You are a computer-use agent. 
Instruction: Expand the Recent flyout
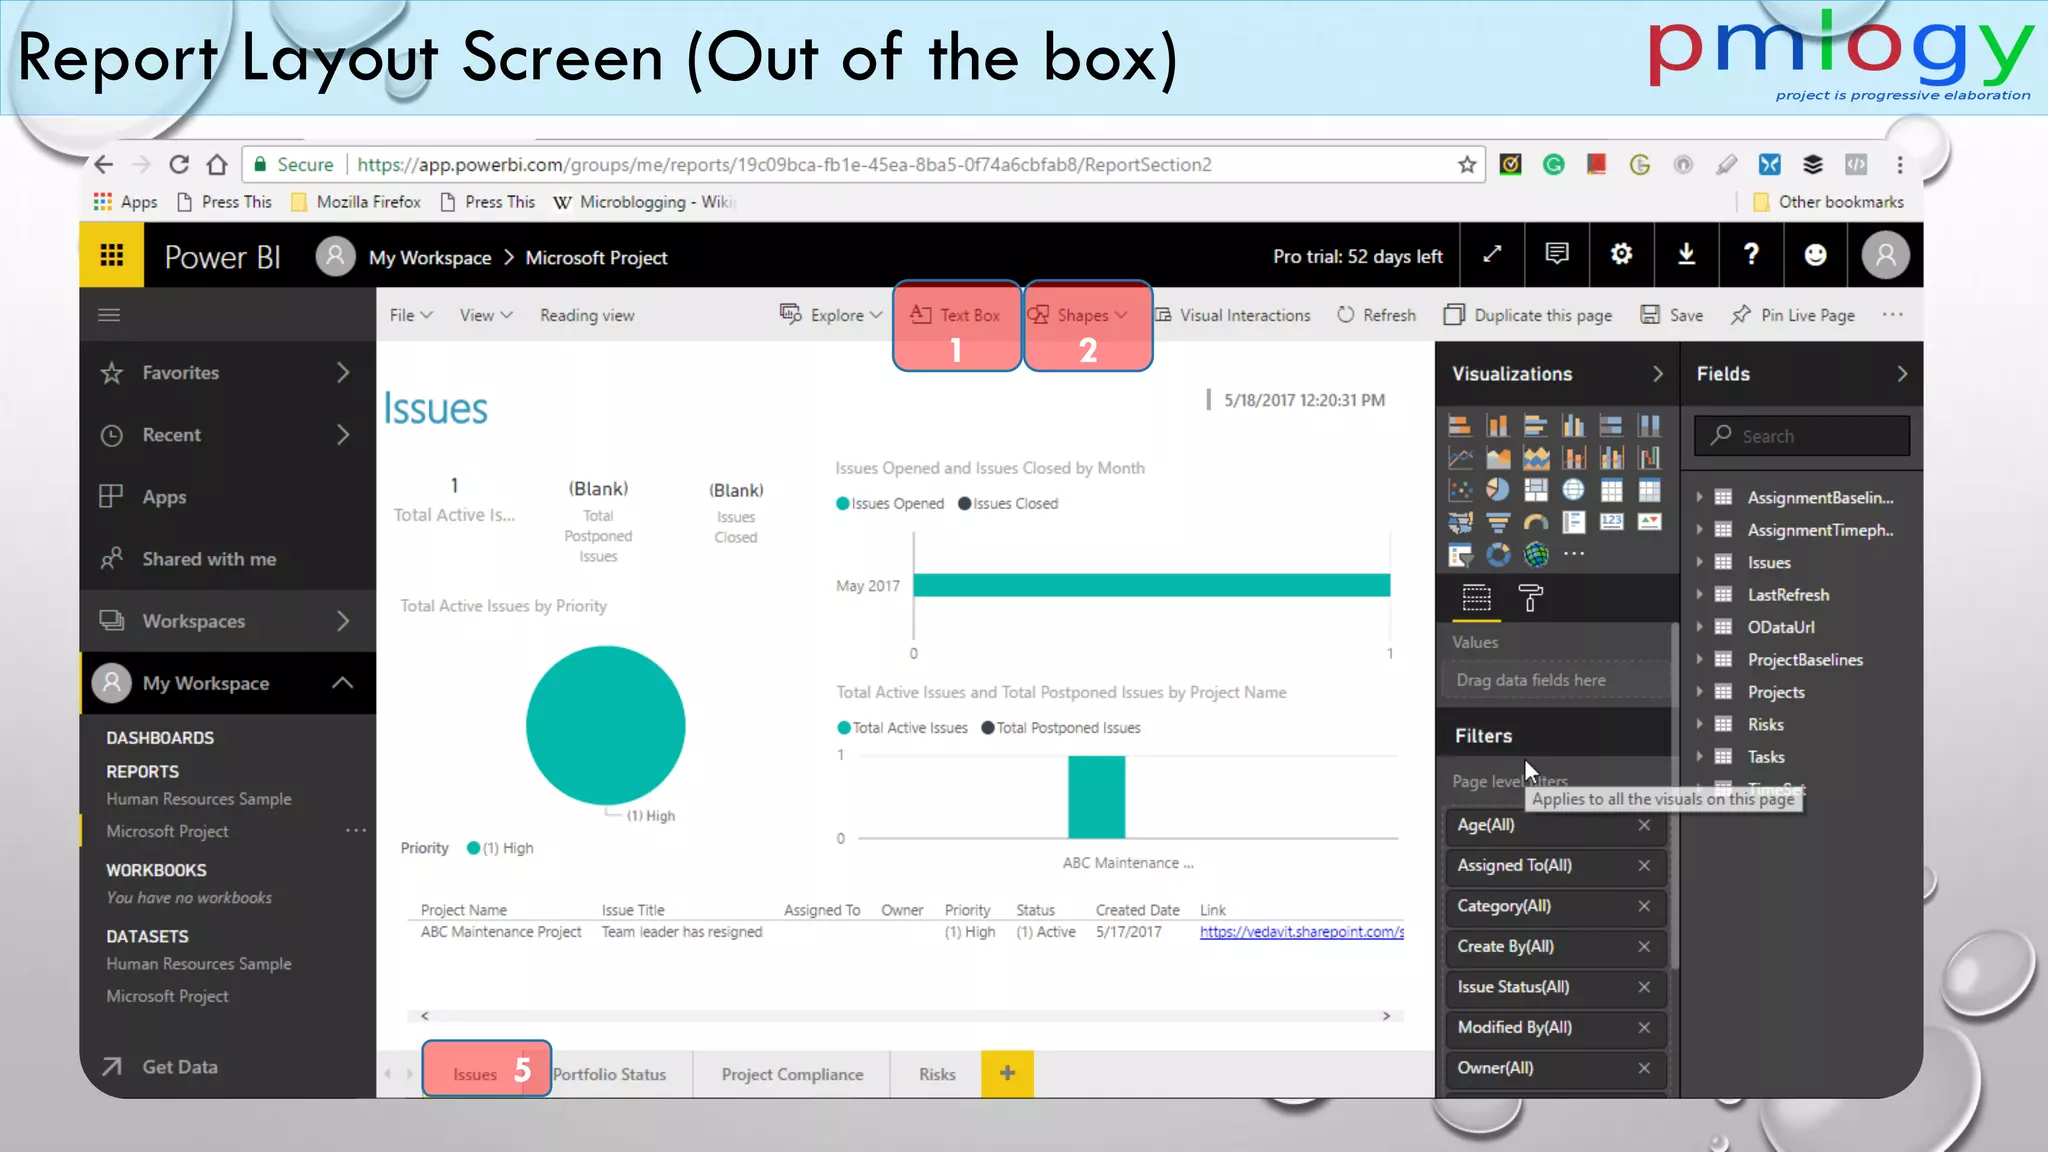pyautogui.click(x=343, y=435)
